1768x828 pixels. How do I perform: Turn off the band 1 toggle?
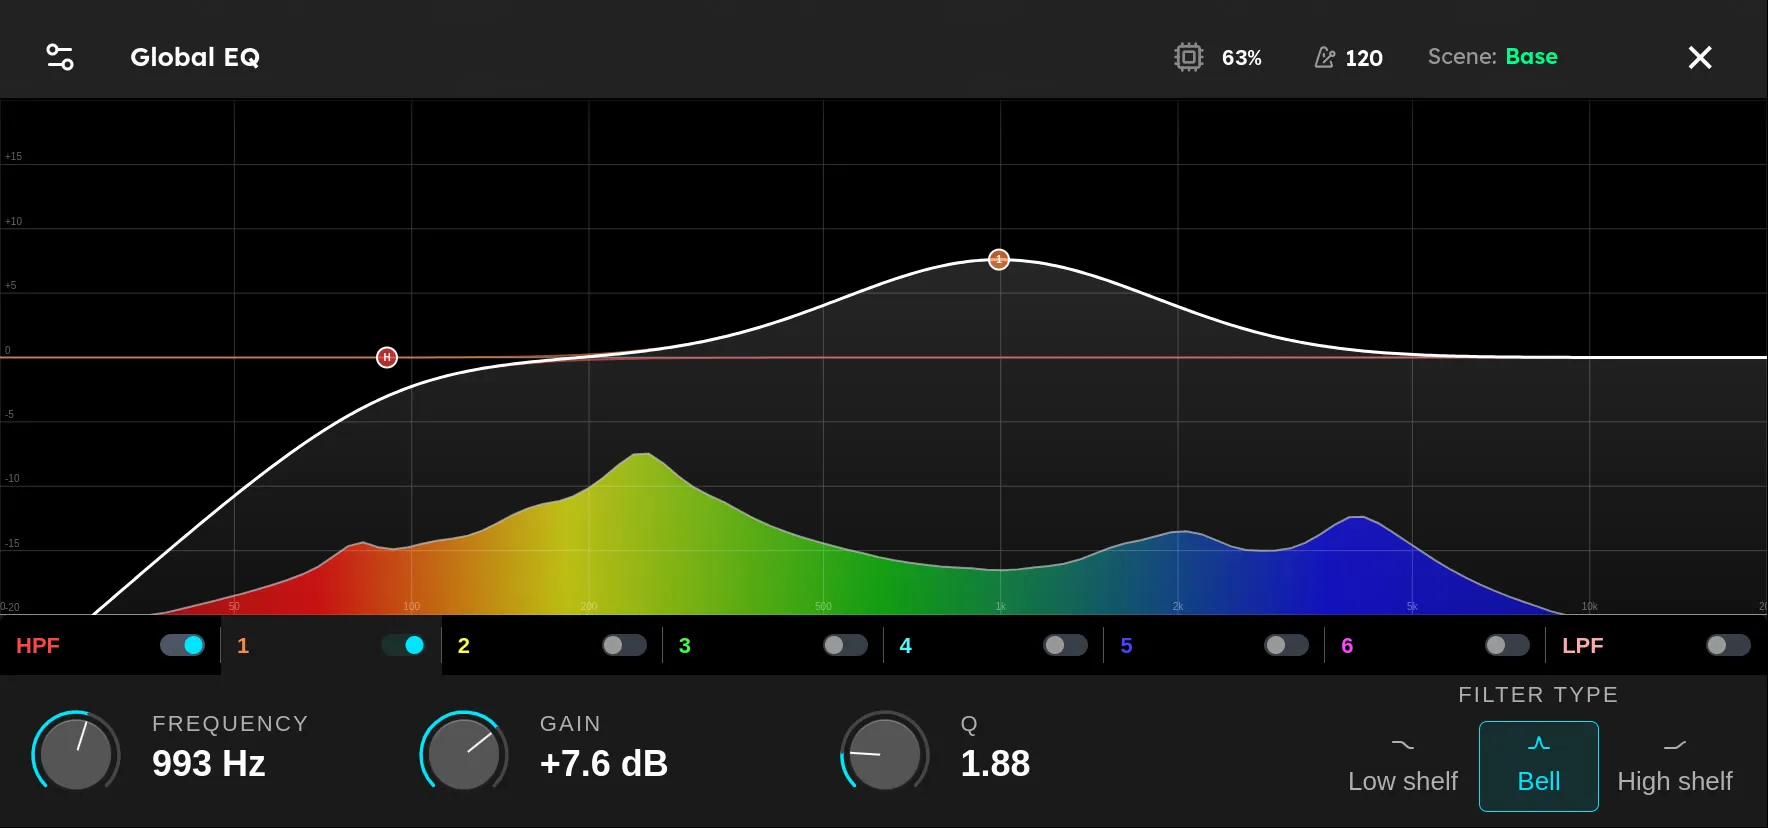click(404, 645)
